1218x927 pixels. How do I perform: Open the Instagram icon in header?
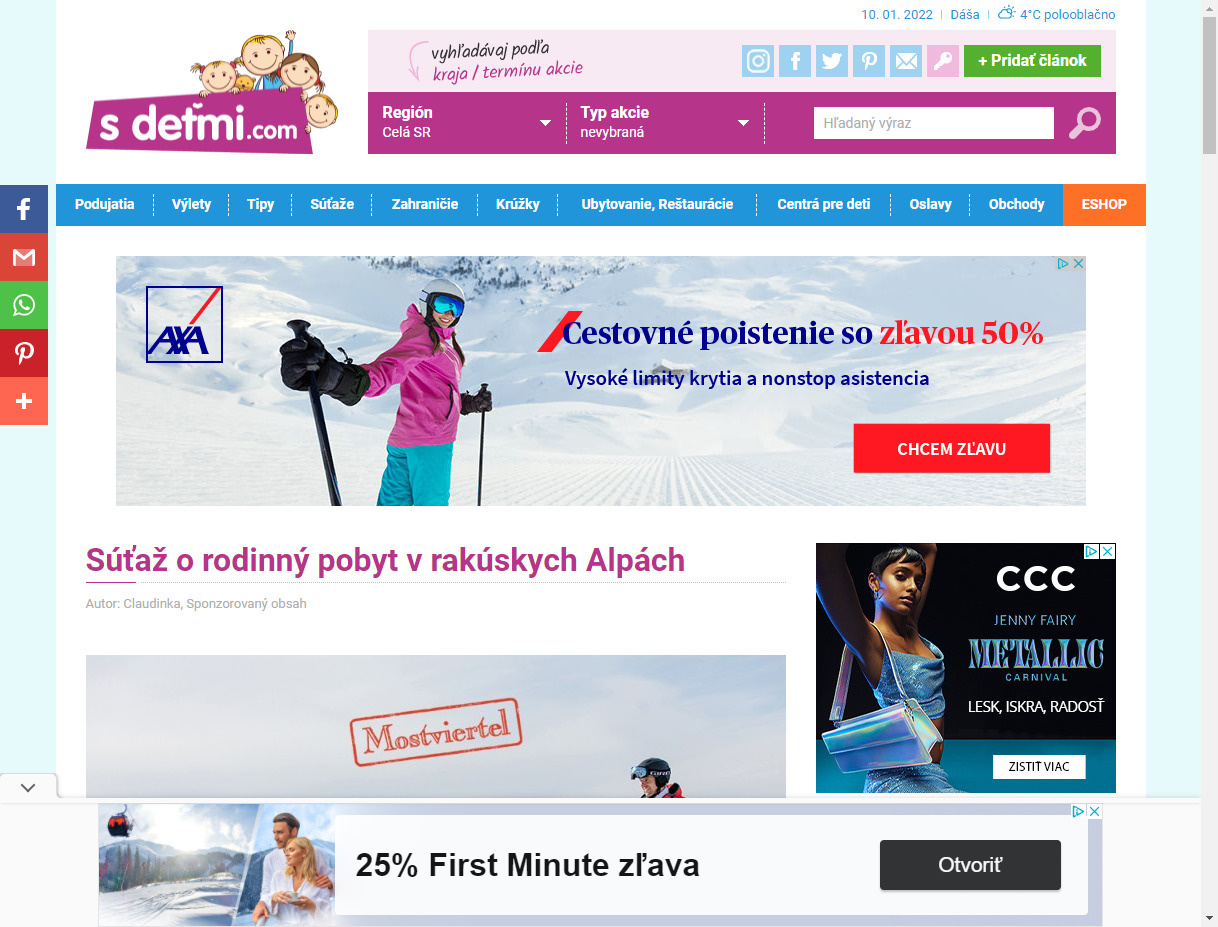758,61
